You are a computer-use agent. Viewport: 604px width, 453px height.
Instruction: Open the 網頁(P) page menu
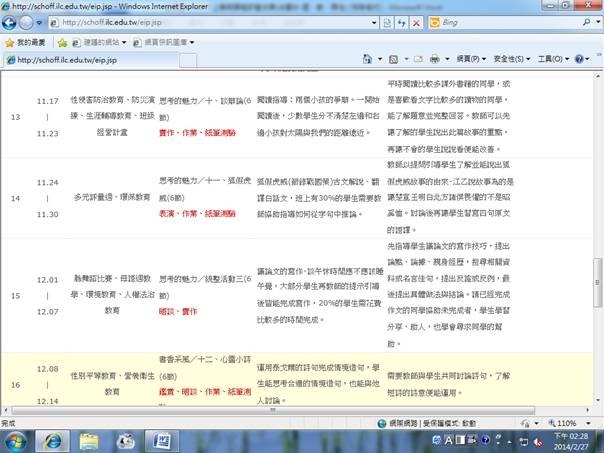[x=464, y=60]
